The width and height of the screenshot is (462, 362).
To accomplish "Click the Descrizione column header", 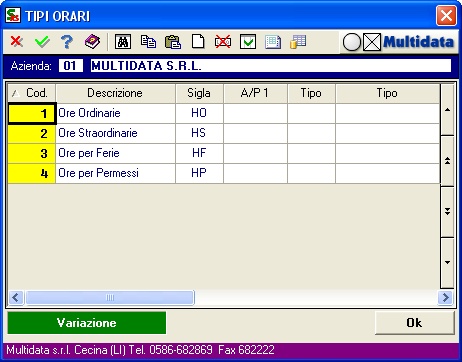I will [115, 93].
